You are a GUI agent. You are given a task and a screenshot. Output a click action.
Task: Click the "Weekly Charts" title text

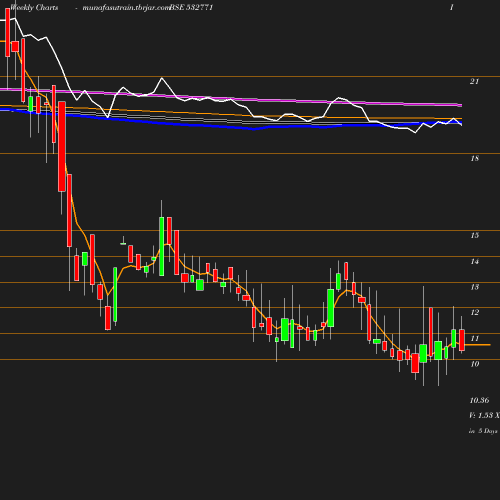(34, 7)
